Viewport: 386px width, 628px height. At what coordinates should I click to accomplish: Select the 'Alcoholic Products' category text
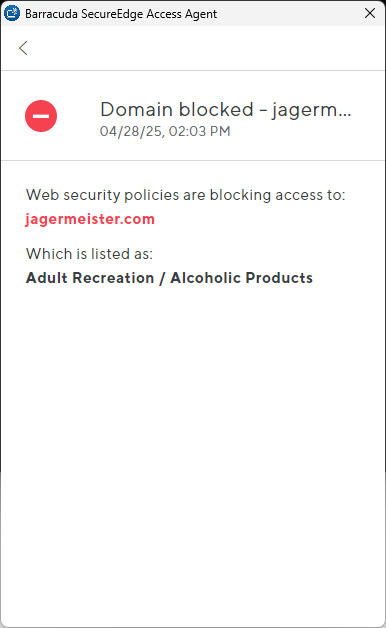pos(241,278)
